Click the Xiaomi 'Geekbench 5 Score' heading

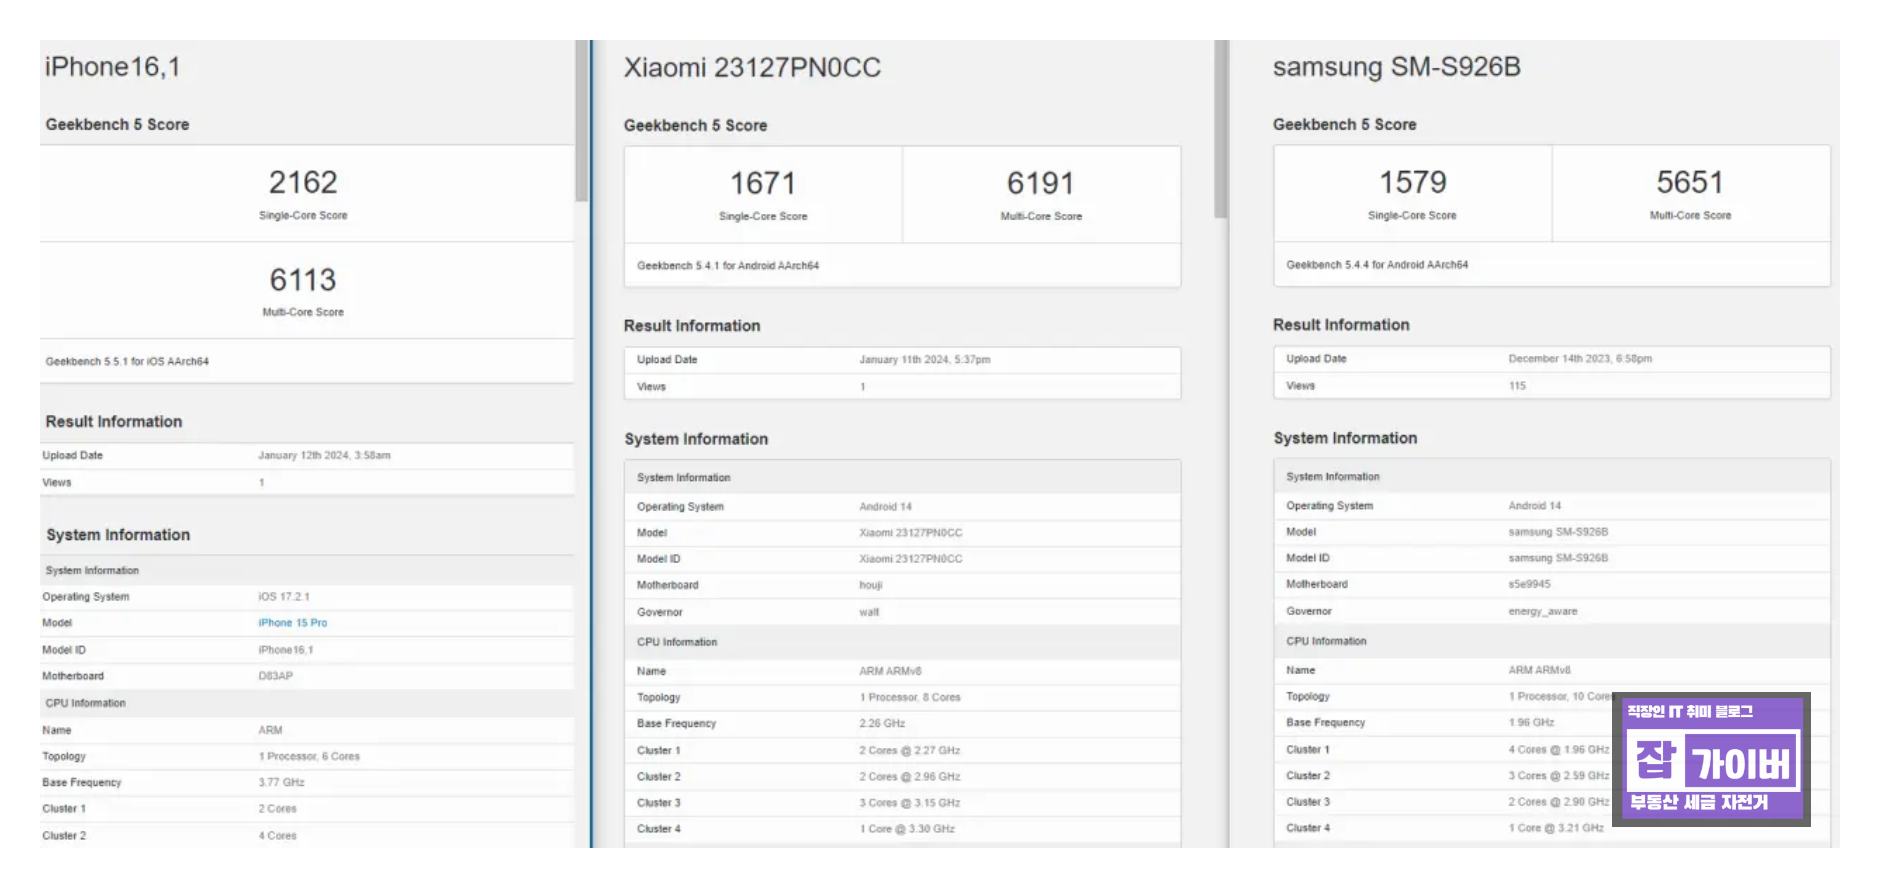pyautogui.click(x=695, y=126)
